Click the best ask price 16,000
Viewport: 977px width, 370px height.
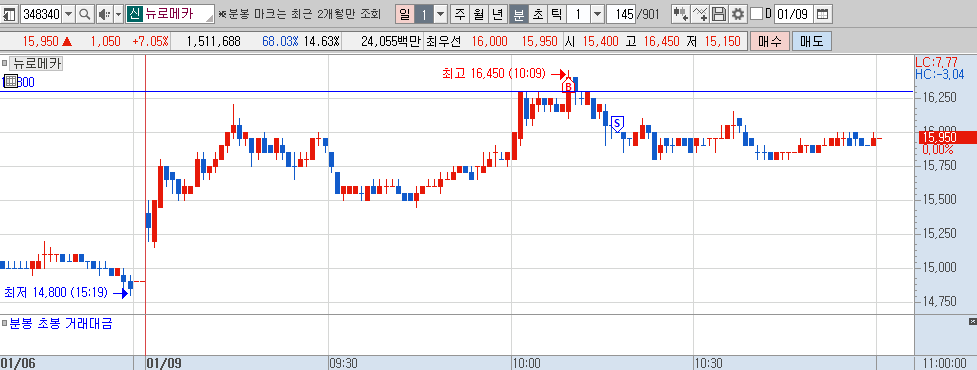click(x=489, y=42)
